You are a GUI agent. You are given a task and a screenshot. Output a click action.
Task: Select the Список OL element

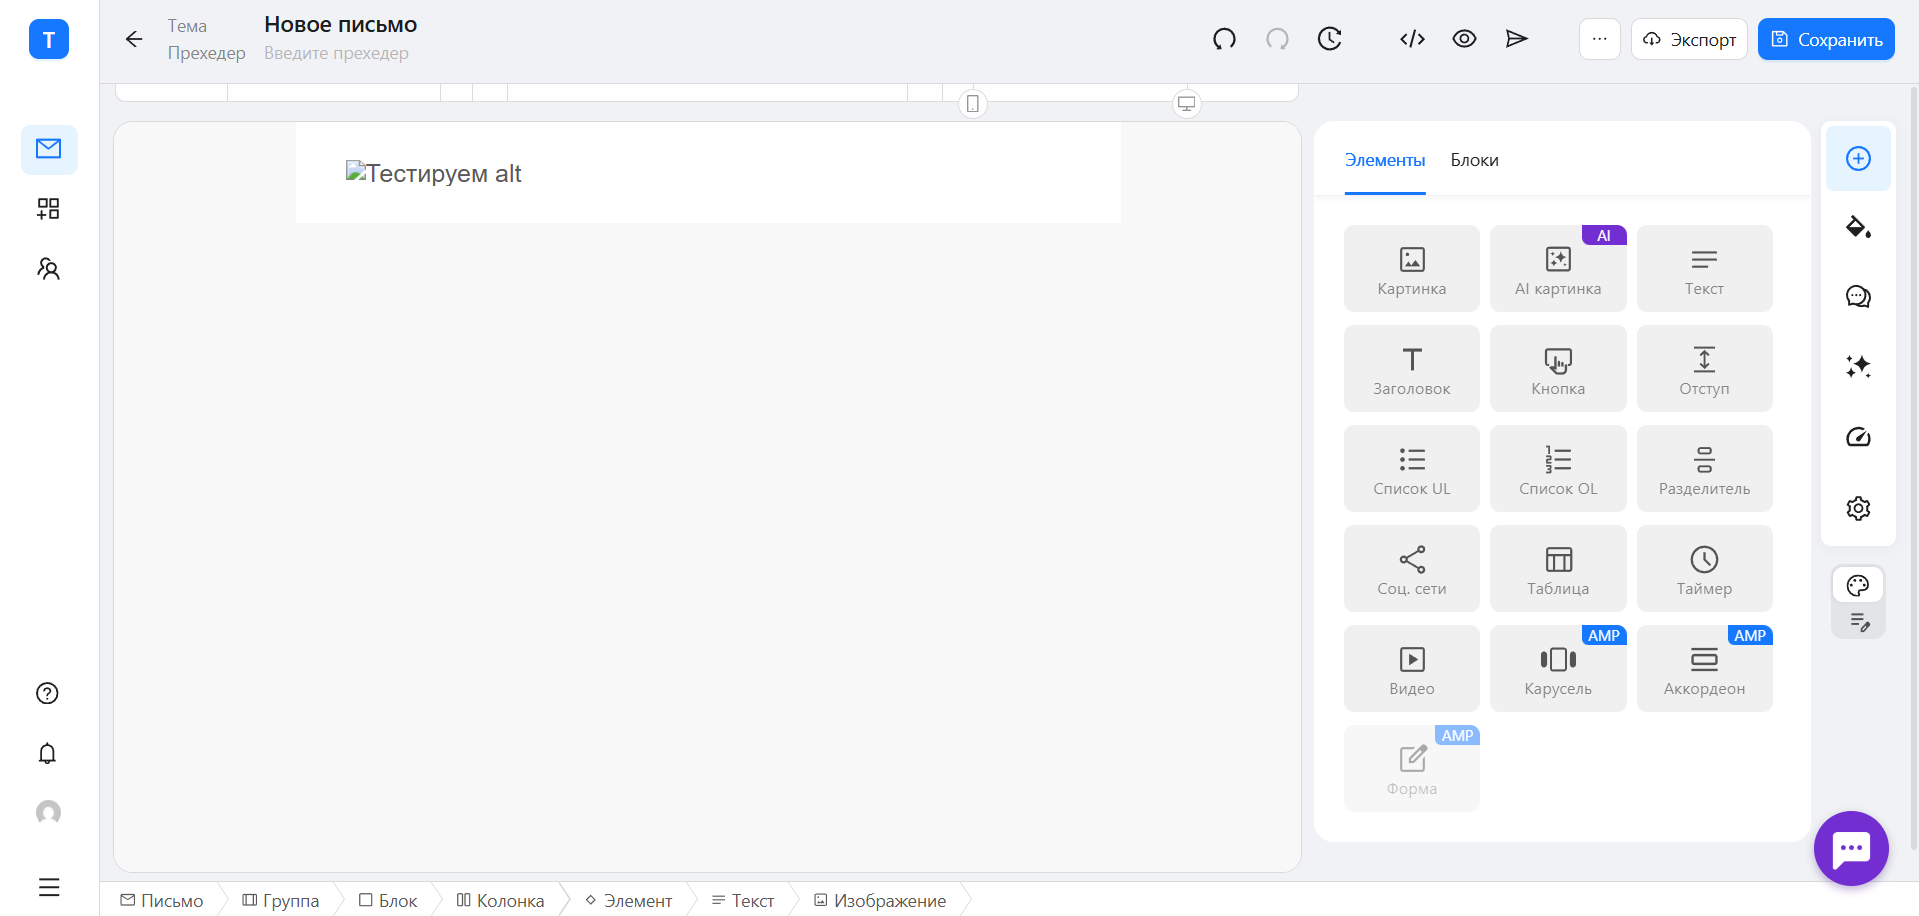coord(1558,468)
